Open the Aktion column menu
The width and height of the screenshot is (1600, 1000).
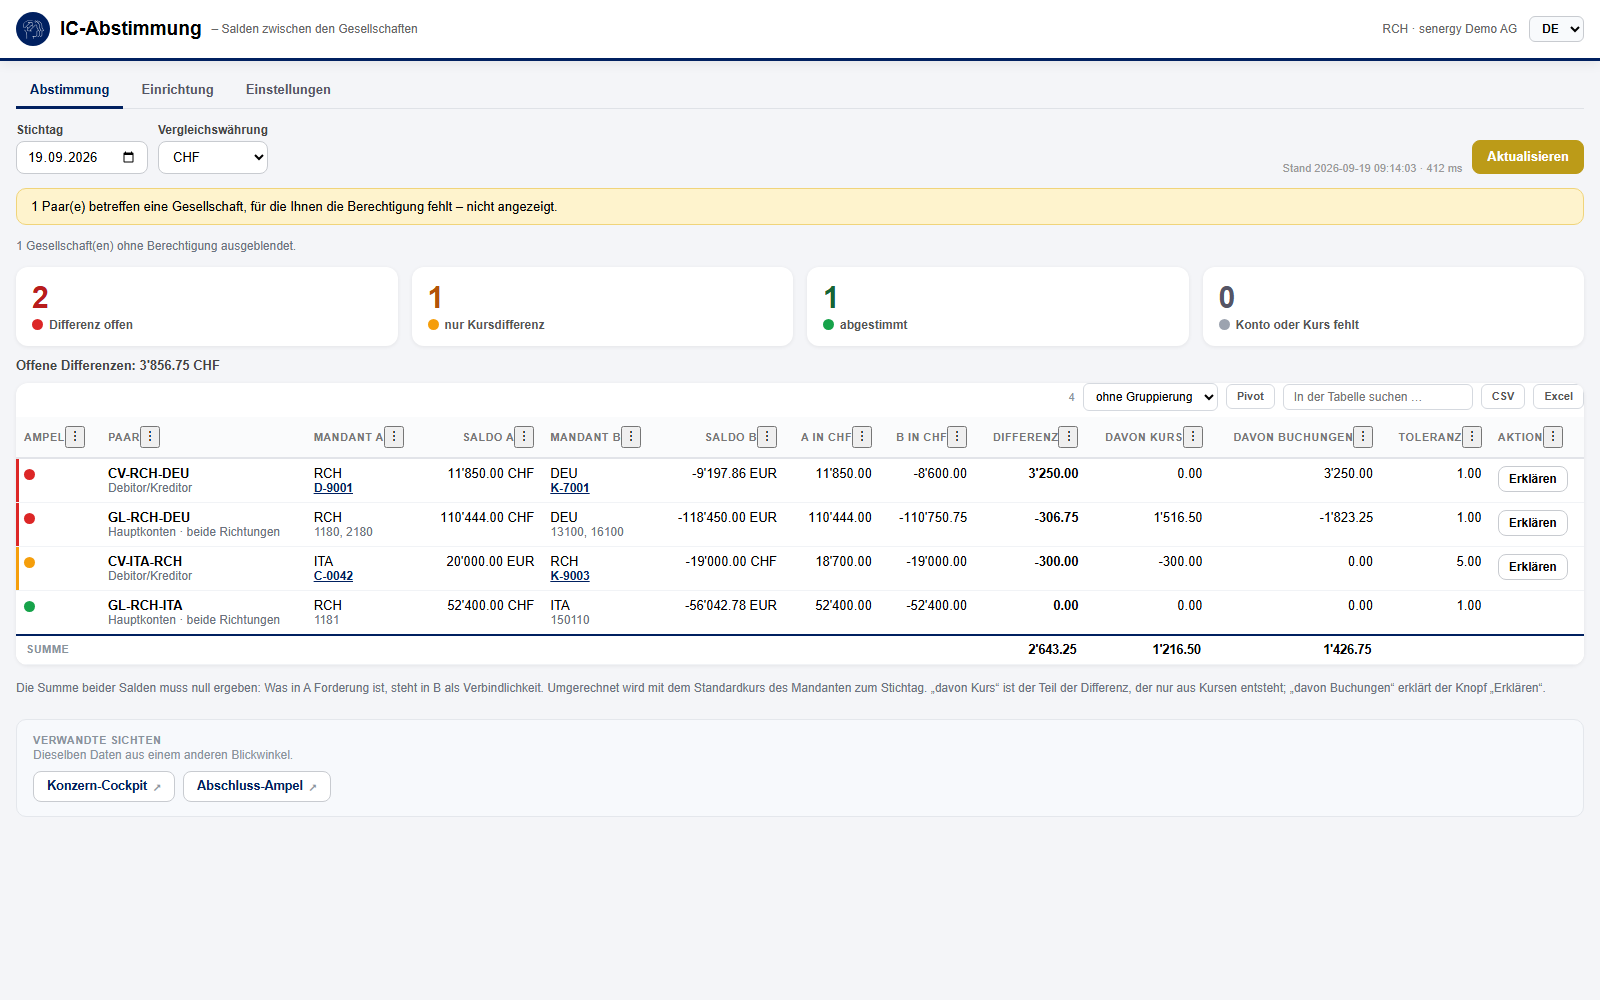tap(1553, 437)
